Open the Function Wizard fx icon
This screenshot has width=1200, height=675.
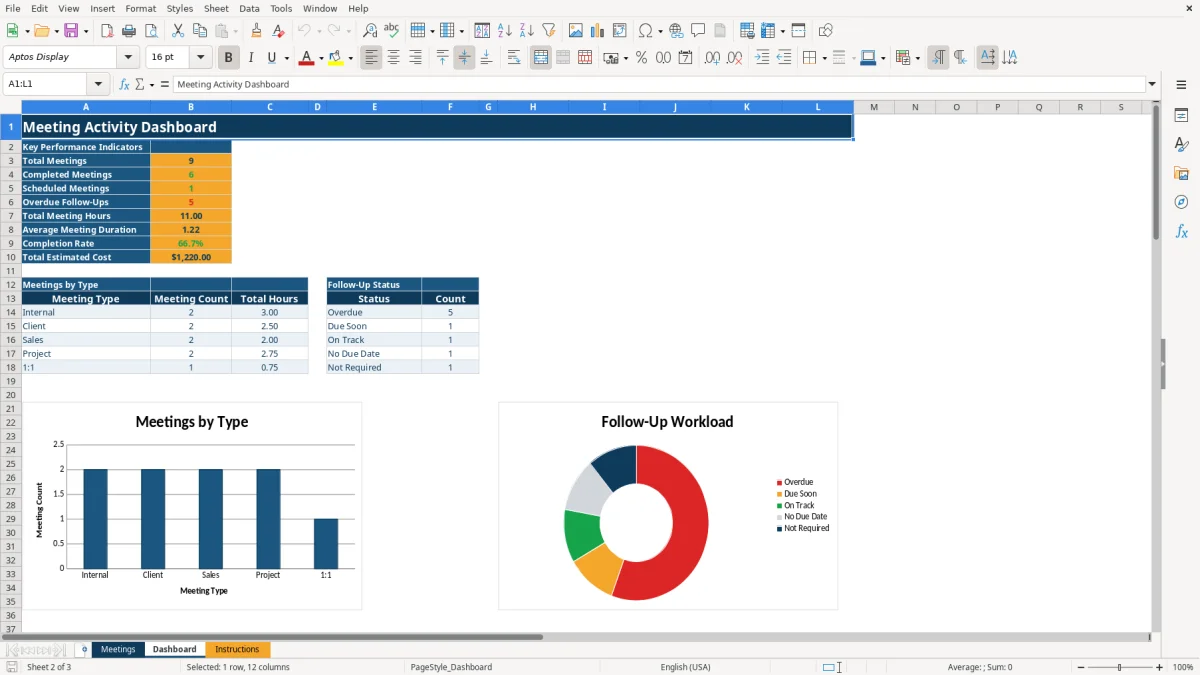[x=124, y=84]
